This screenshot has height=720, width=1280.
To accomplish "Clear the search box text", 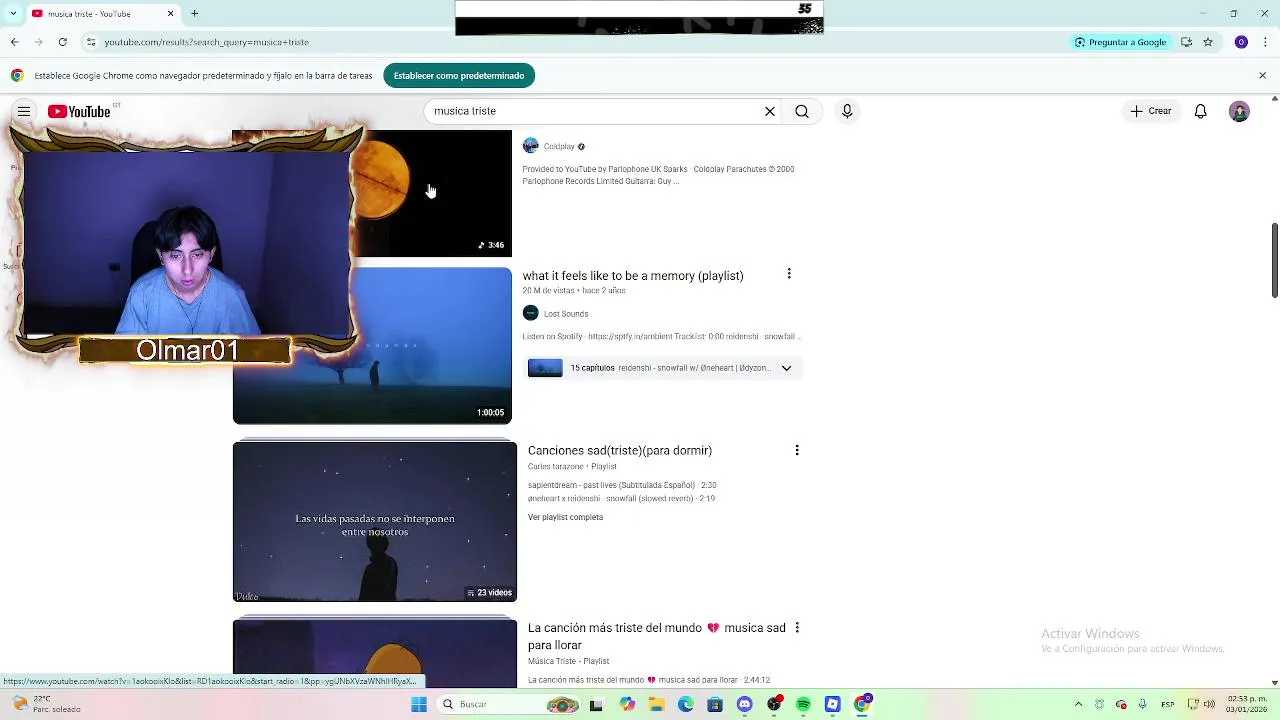I will [770, 111].
